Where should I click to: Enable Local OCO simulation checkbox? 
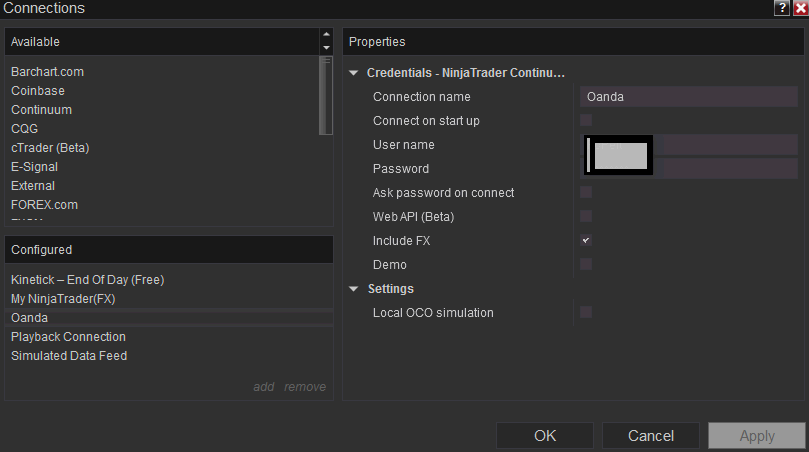pyautogui.click(x=586, y=312)
